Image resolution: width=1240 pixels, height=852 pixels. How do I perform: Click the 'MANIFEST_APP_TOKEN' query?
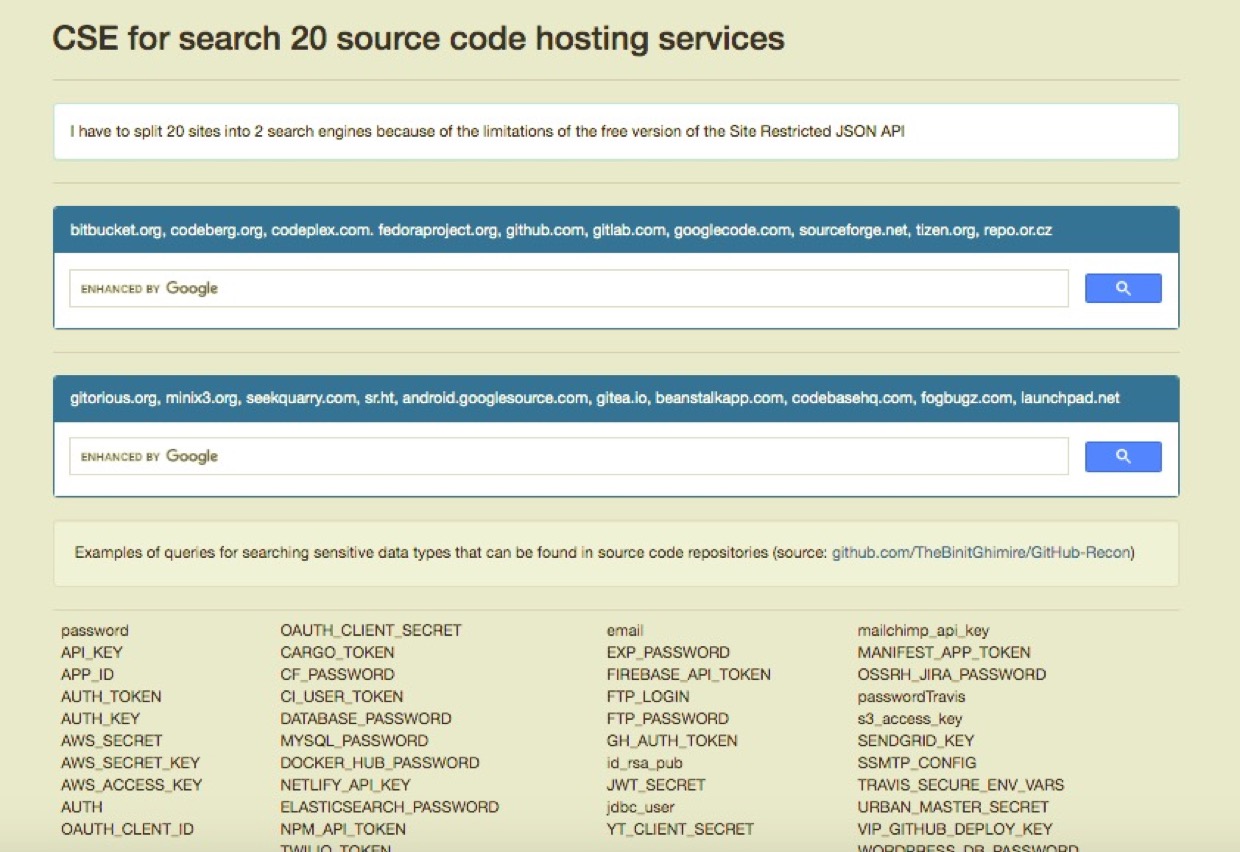pyautogui.click(x=944, y=652)
